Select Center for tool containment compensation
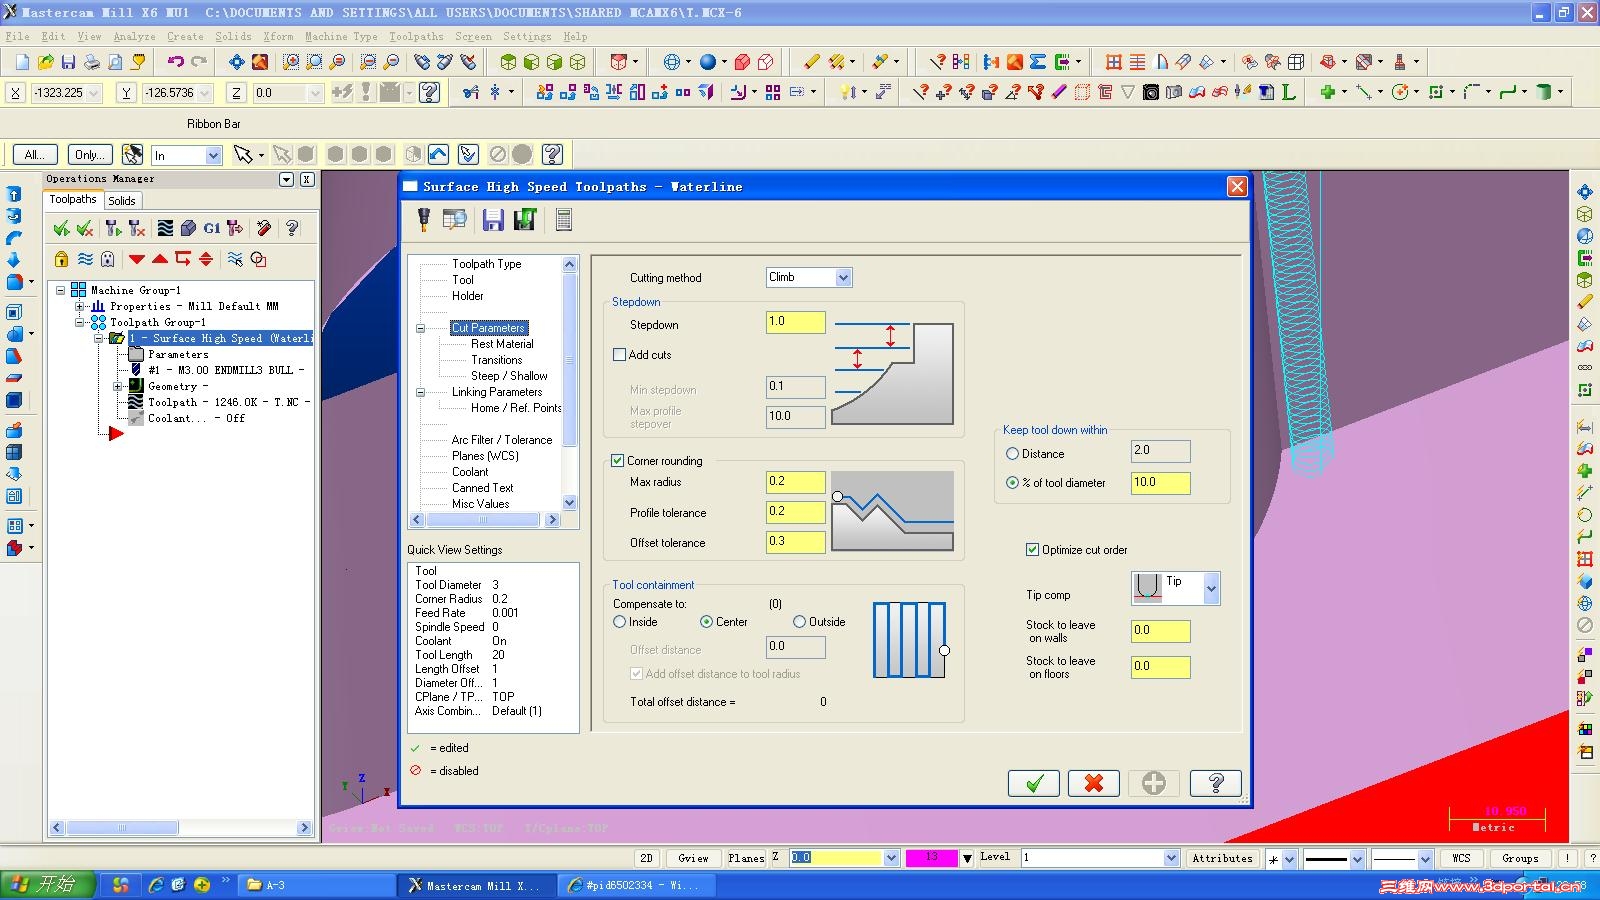1600x900 pixels. click(x=707, y=622)
